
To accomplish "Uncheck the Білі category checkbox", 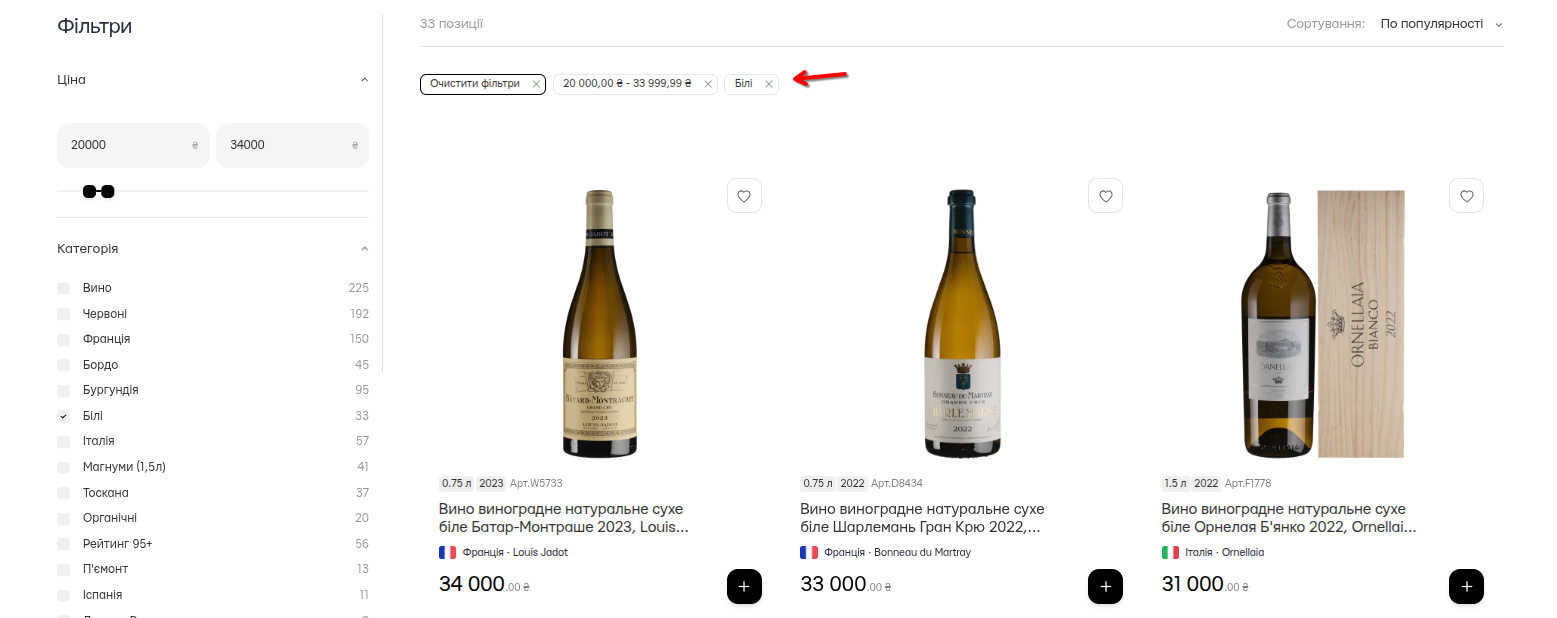I will (64, 416).
